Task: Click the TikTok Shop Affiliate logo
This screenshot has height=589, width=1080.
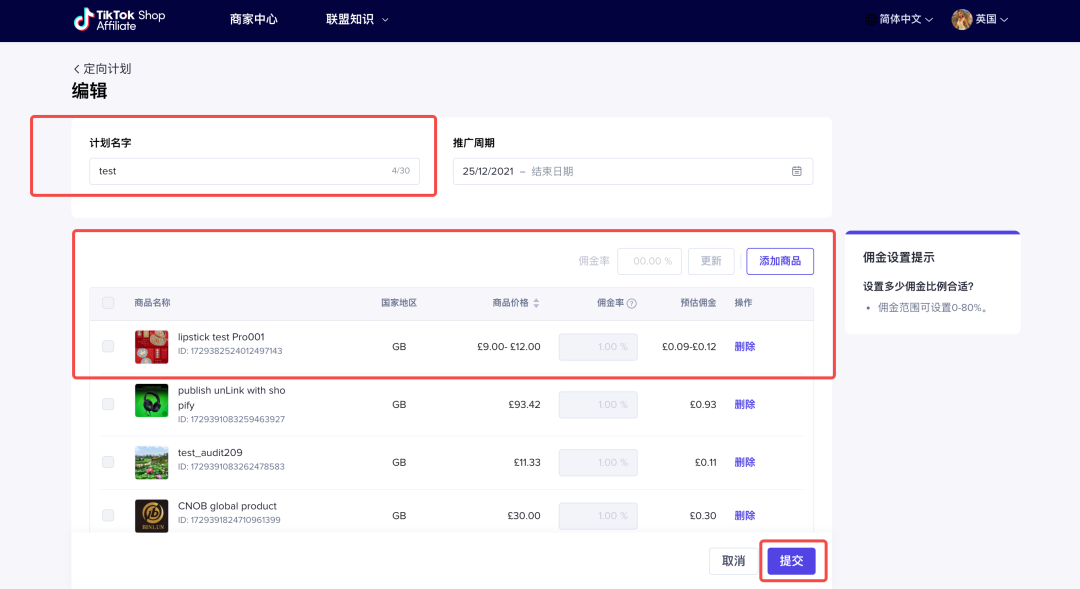Action: pos(119,20)
